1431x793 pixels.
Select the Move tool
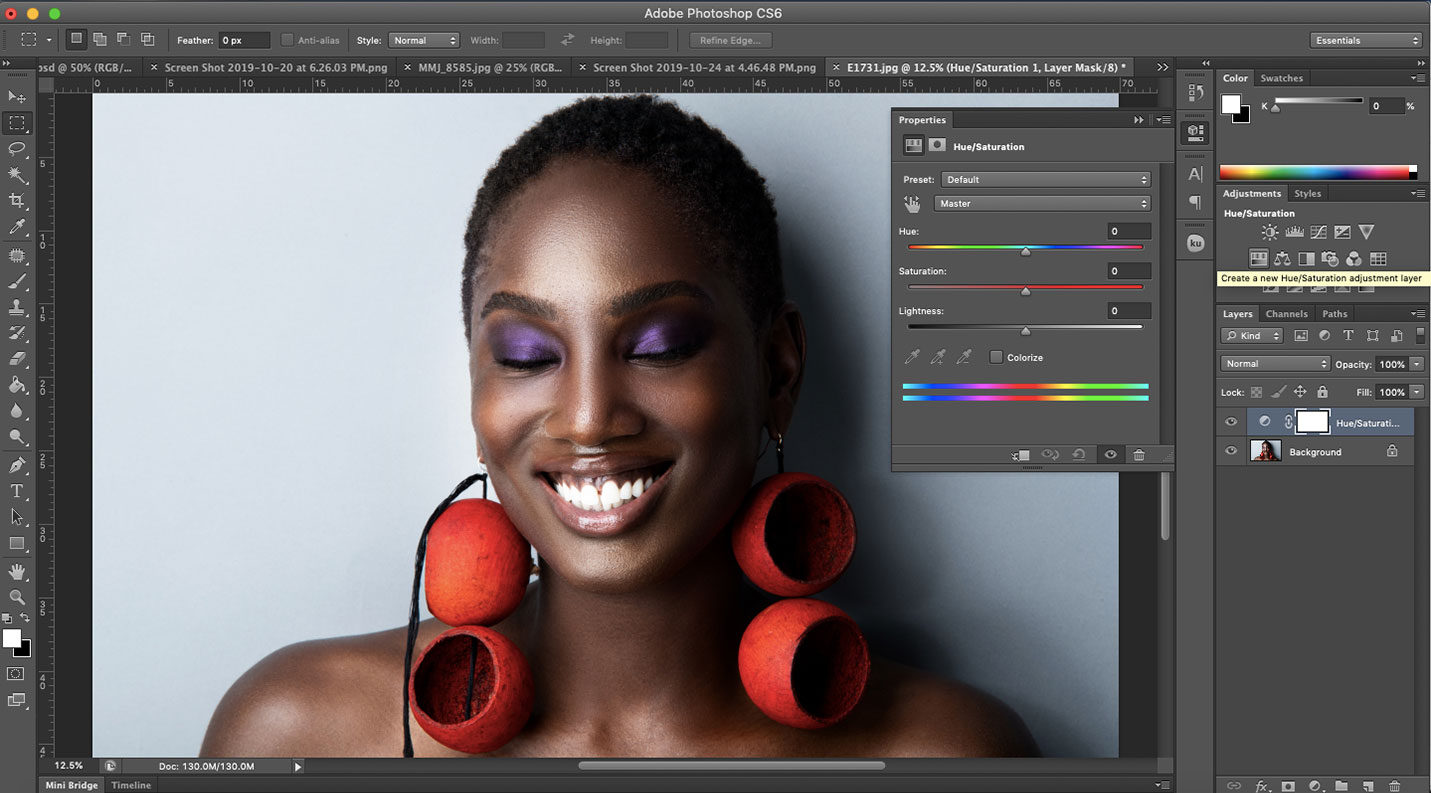click(x=17, y=97)
